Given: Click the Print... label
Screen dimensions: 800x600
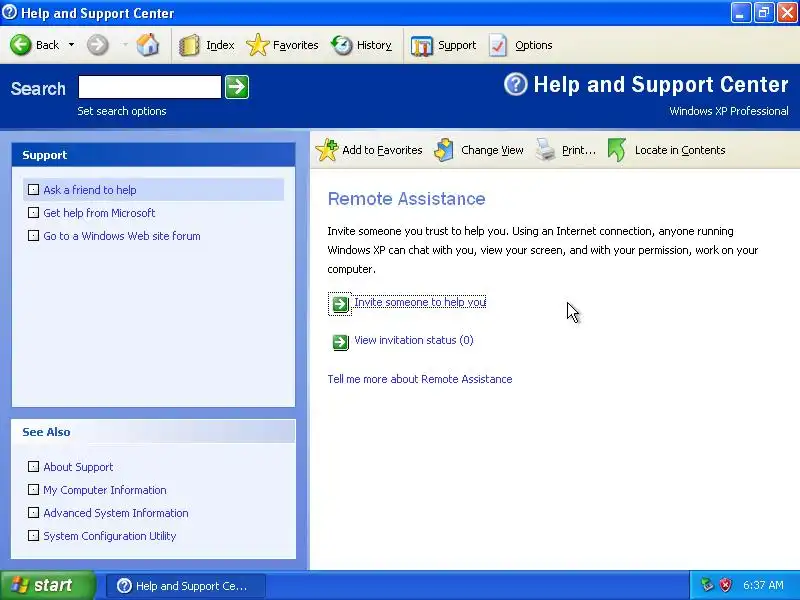Looking at the screenshot, I should click(579, 150).
